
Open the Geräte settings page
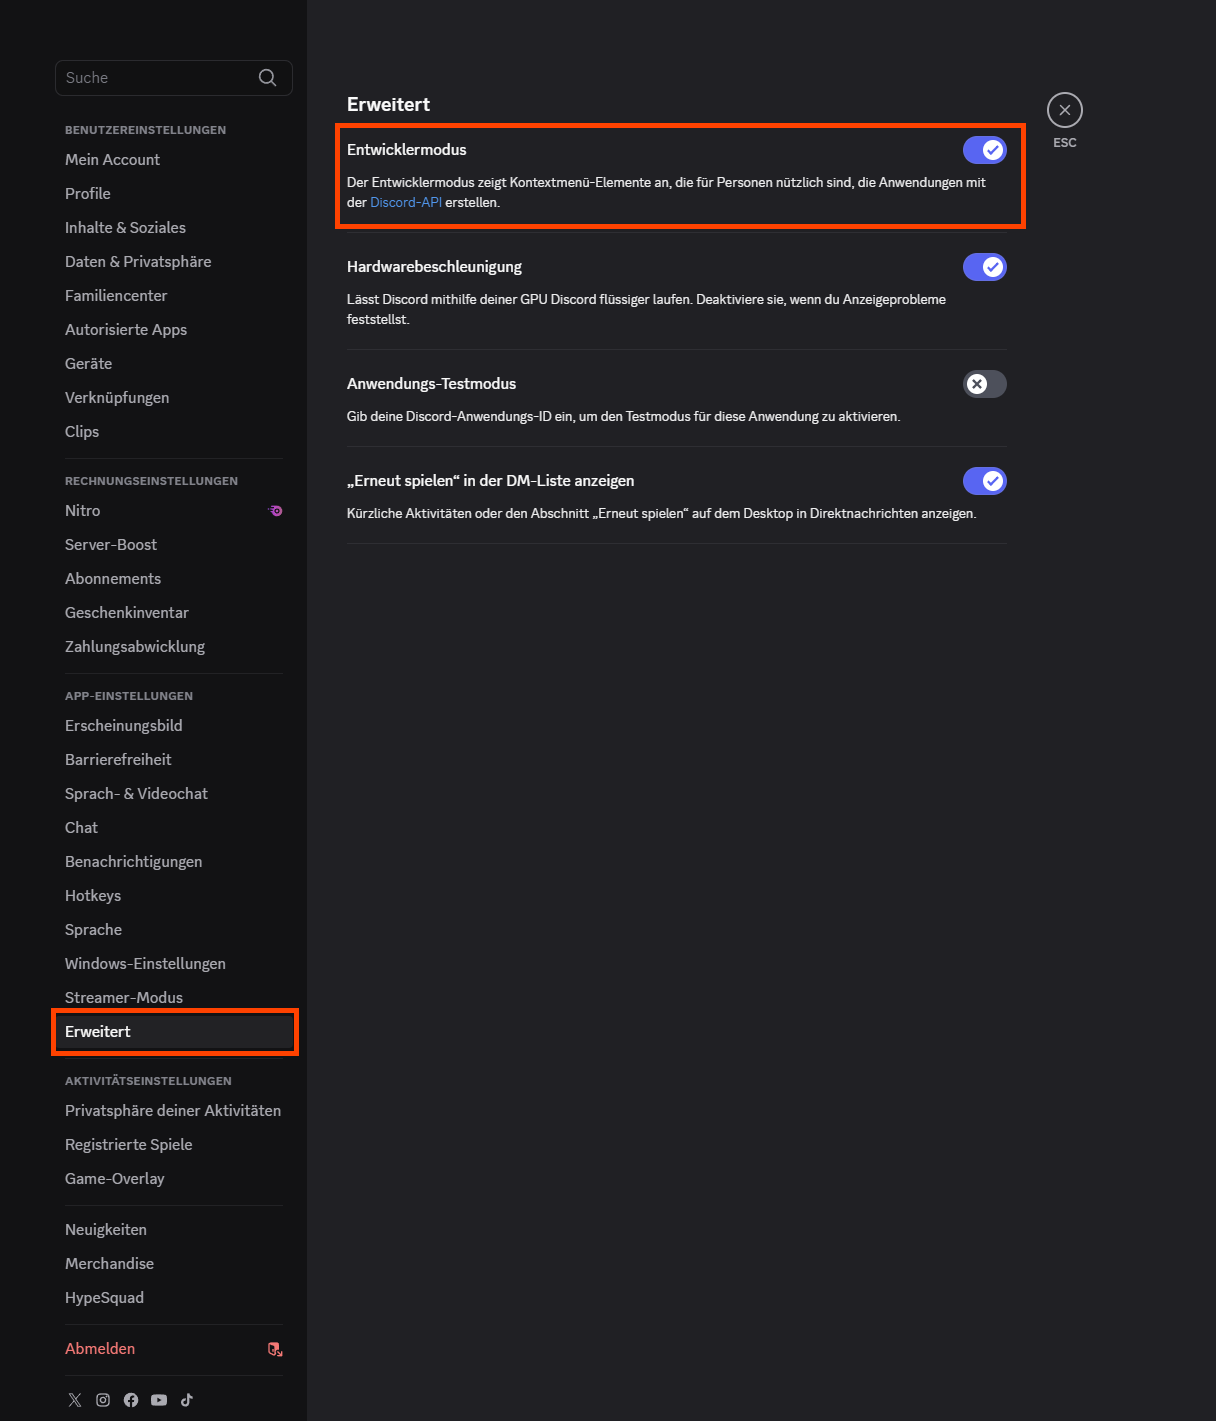click(x=174, y=364)
